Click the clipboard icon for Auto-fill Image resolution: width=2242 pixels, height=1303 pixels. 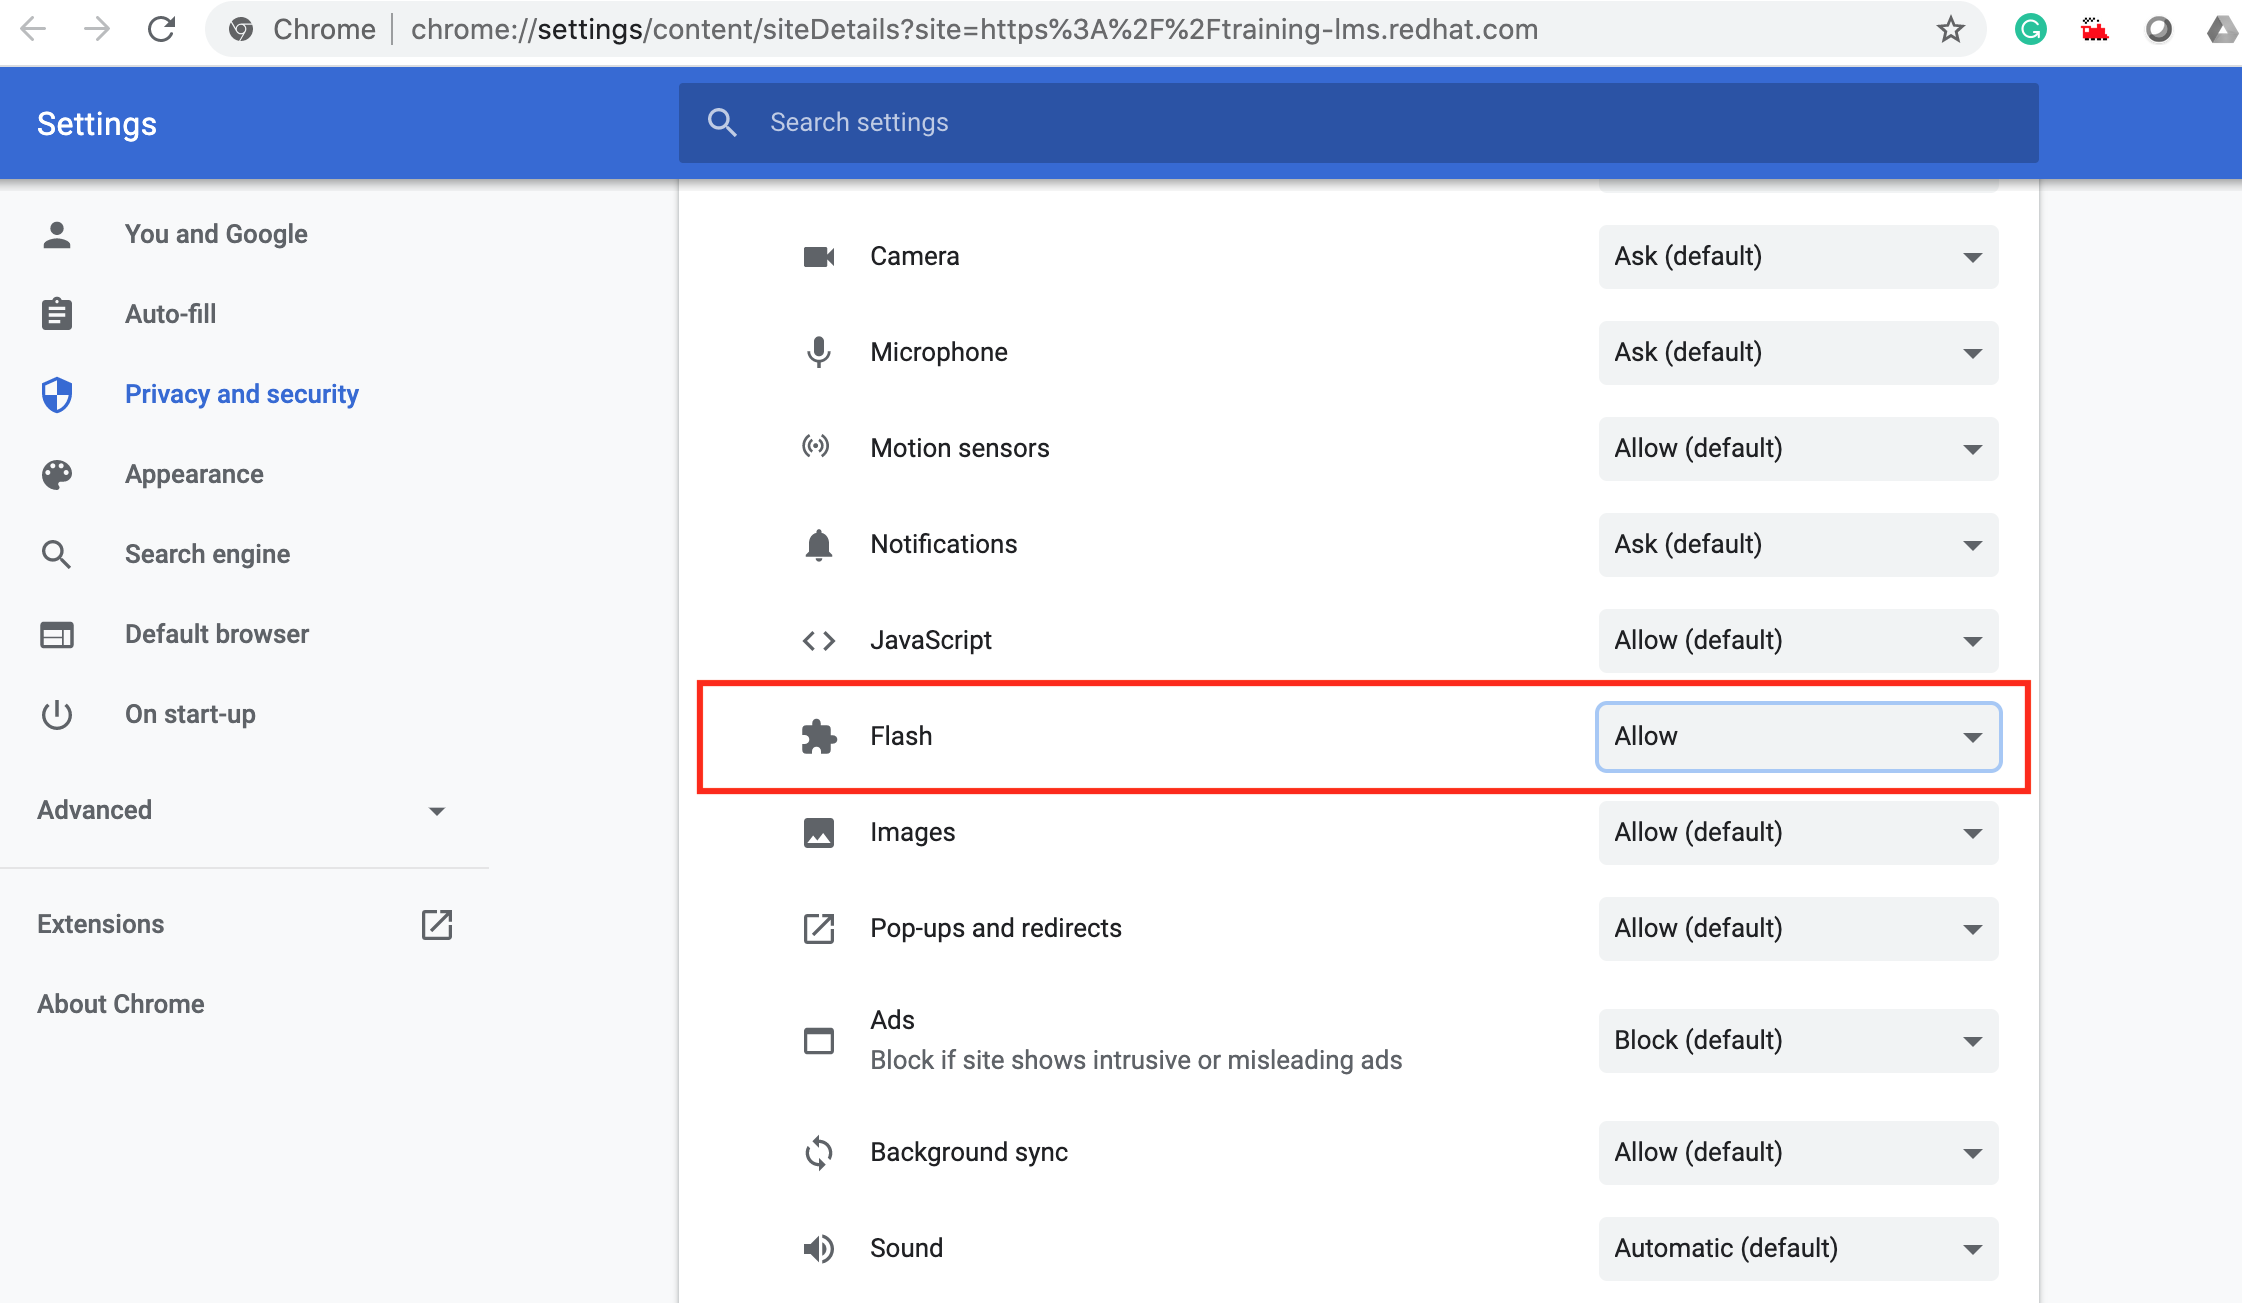coord(57,314)
